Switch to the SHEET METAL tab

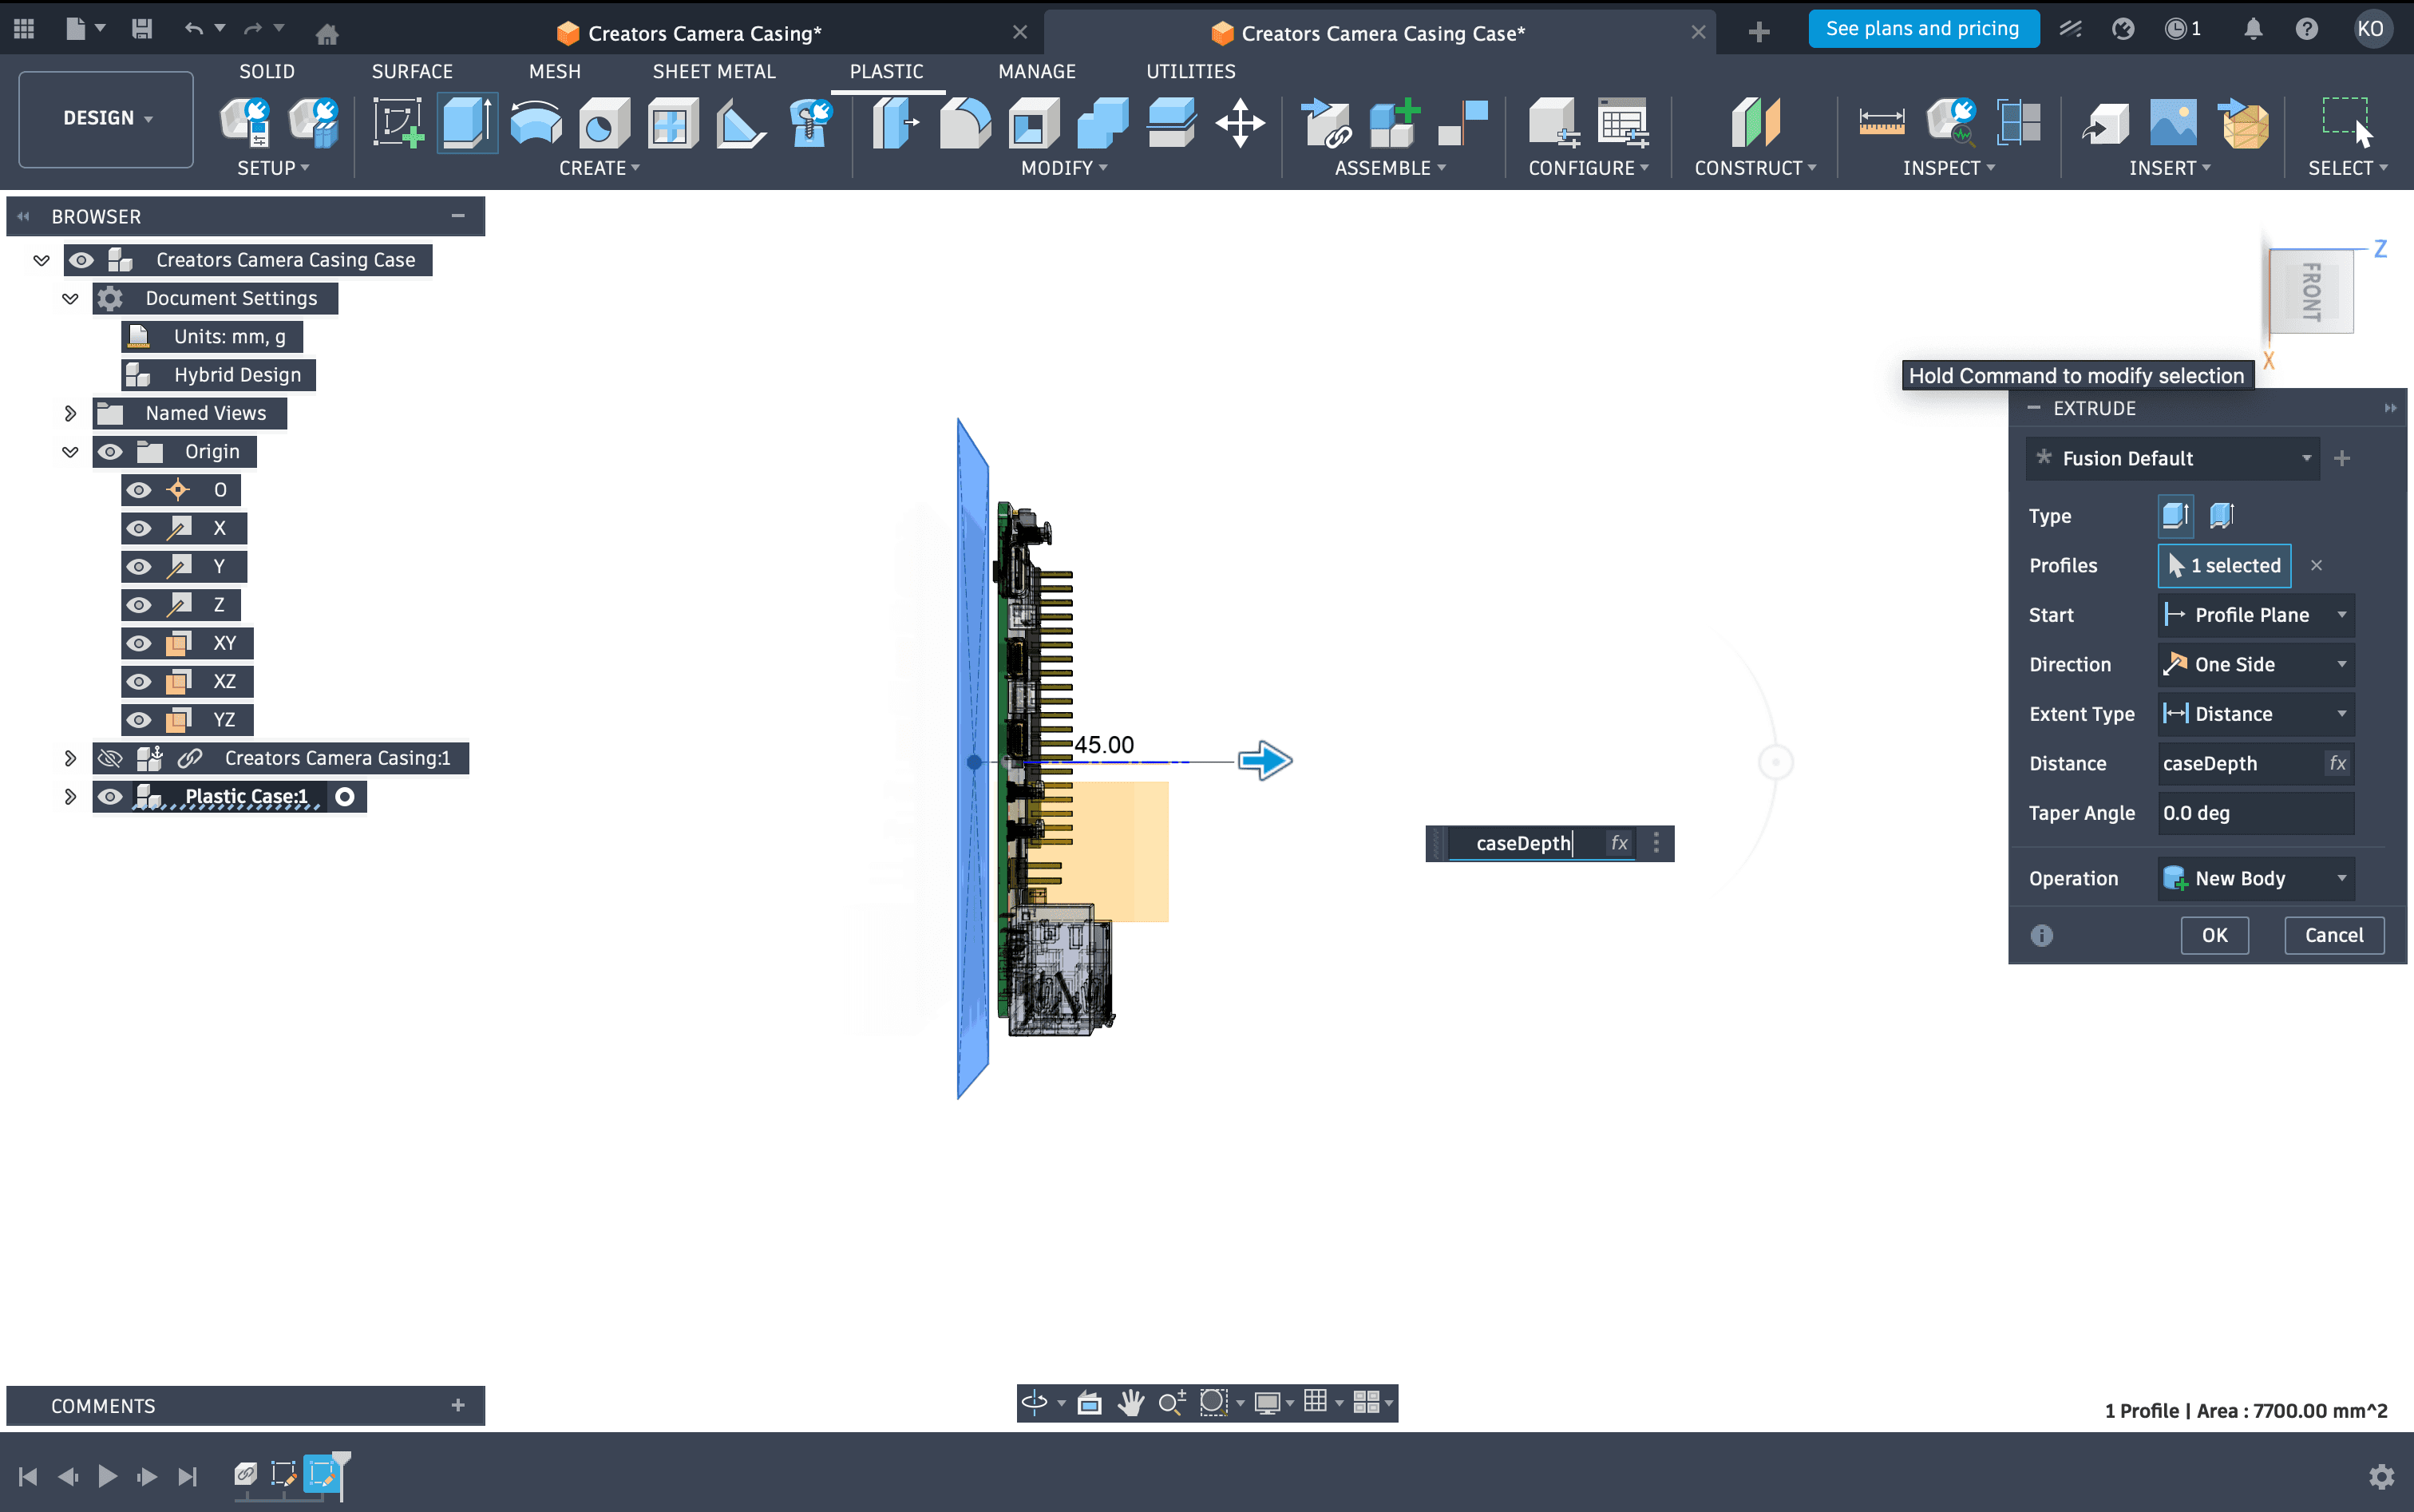tap(714, 71)
